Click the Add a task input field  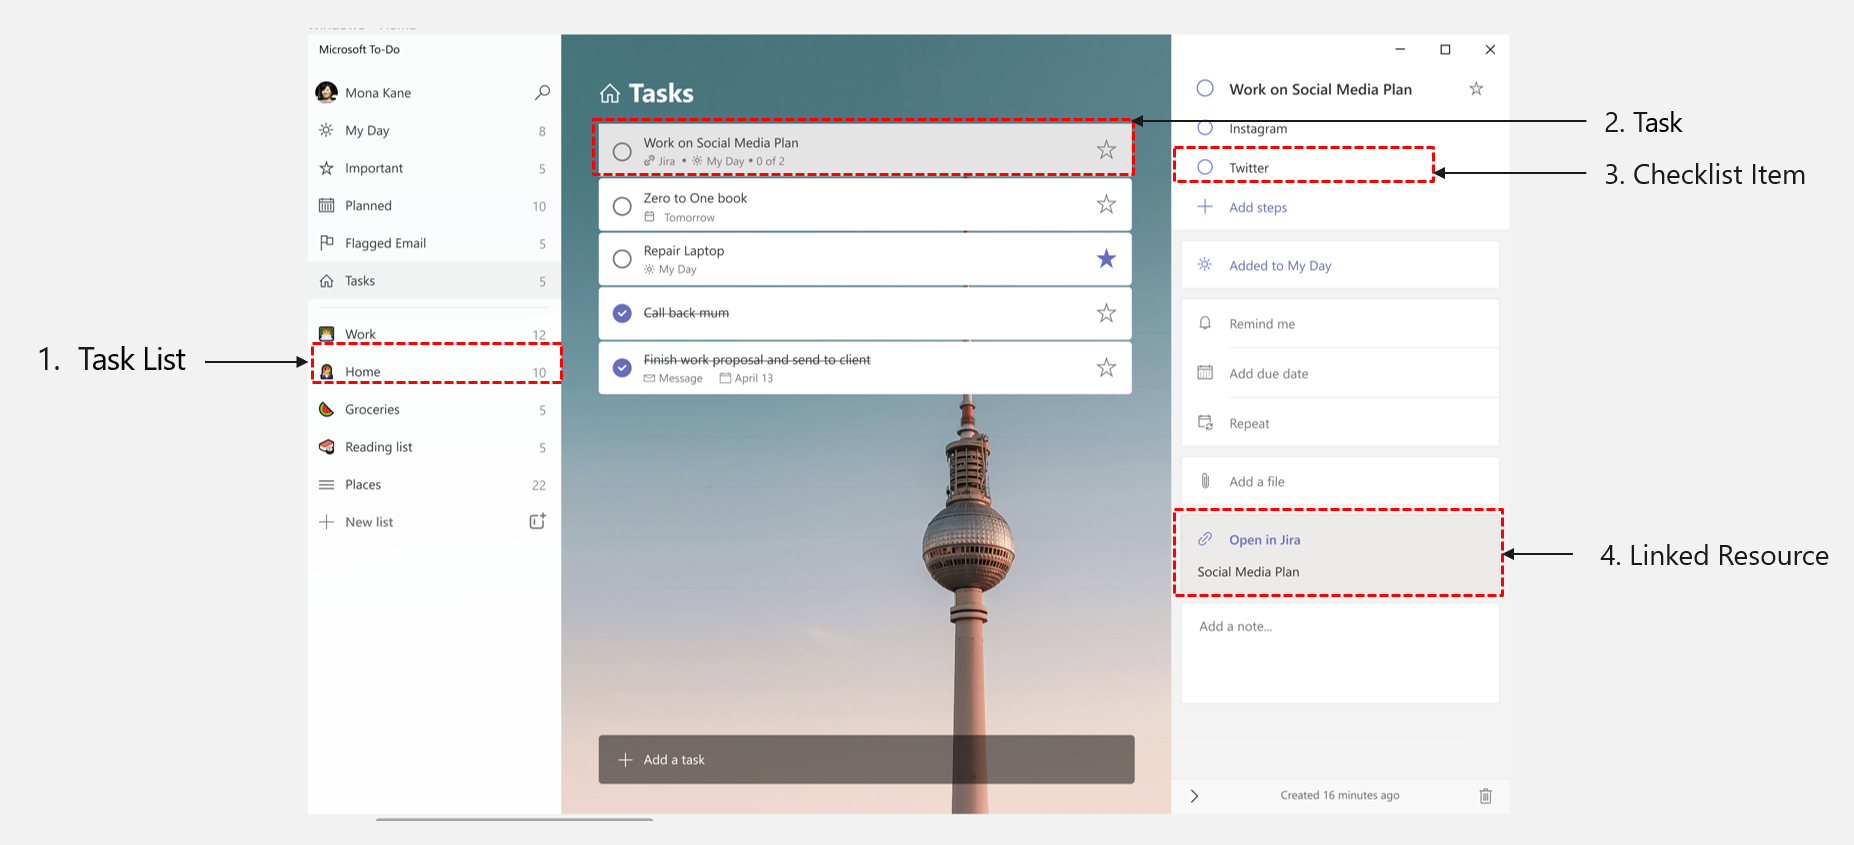pyautogui.click(x=866, y=760)
